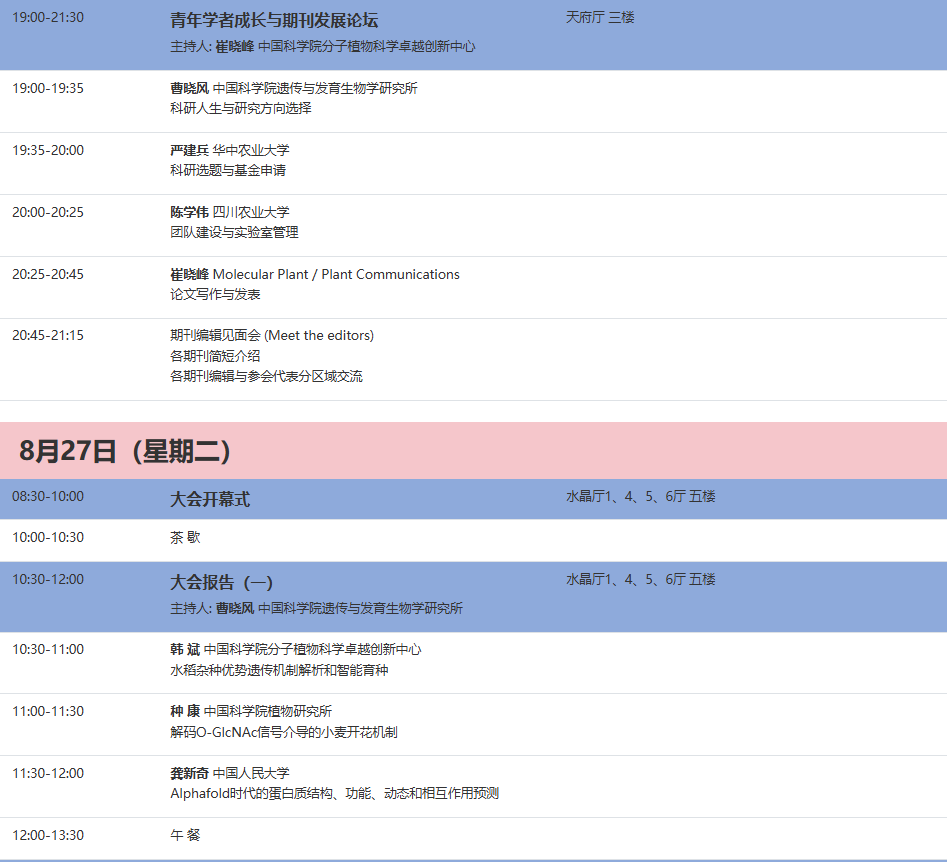Click speaker name 陈学伟
947x862 pixels.
click(x=190, y=212)
